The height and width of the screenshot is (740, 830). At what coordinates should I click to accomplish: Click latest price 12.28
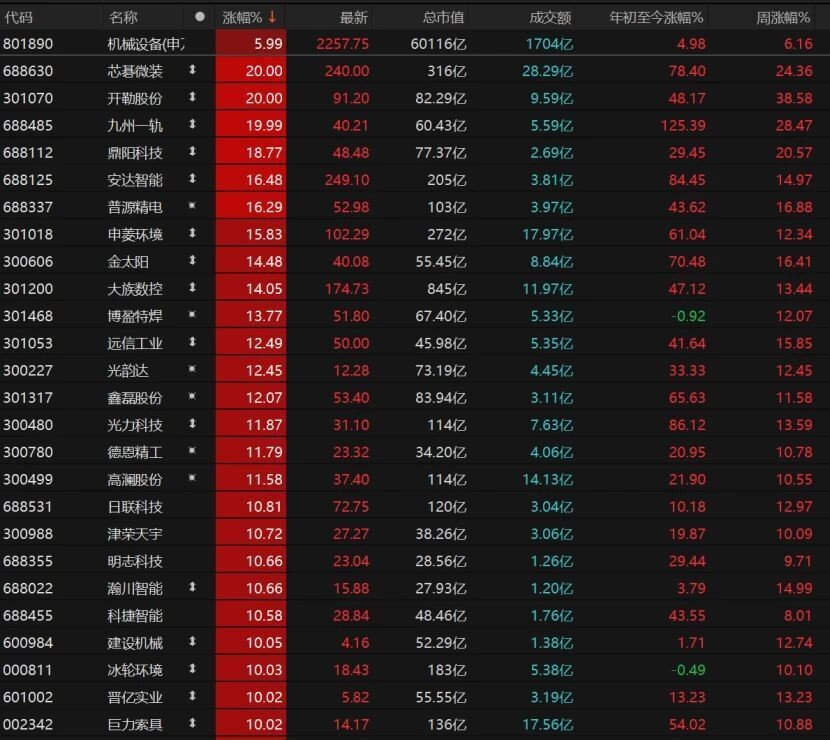(x=351, y=371)
